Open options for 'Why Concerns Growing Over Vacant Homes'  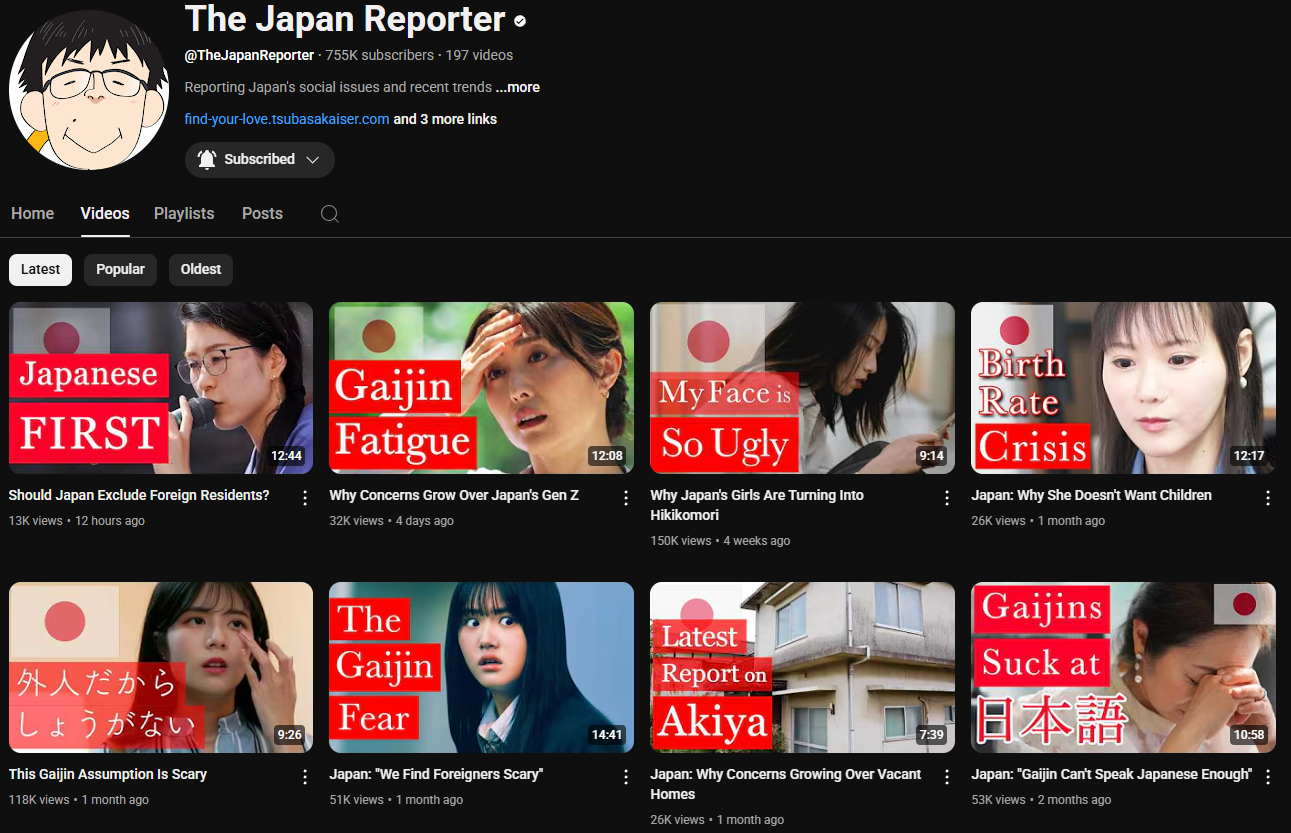[947, 776]
